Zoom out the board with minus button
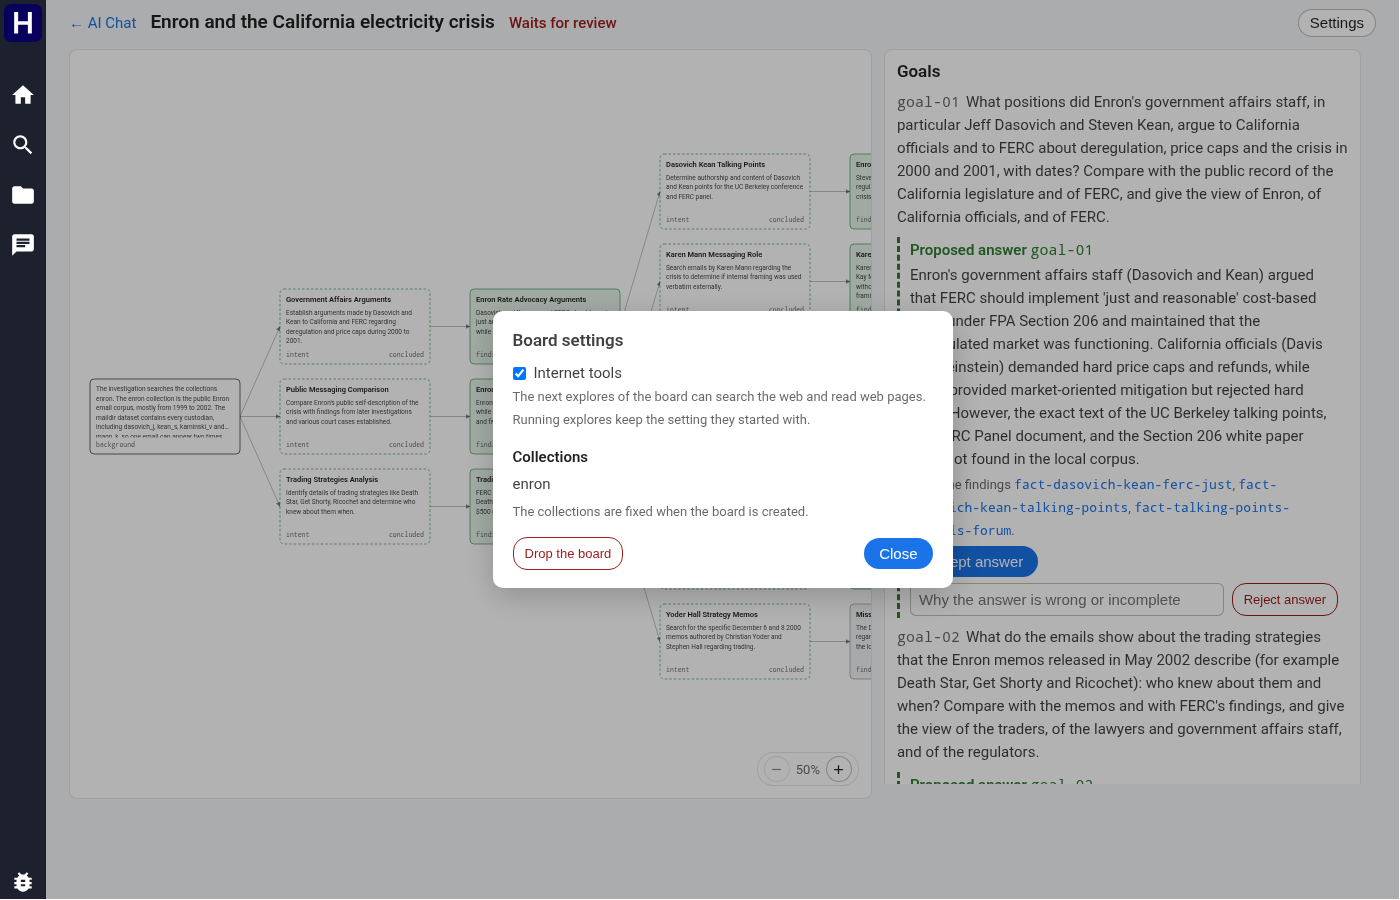1400x900 pixels. (777, 769)
